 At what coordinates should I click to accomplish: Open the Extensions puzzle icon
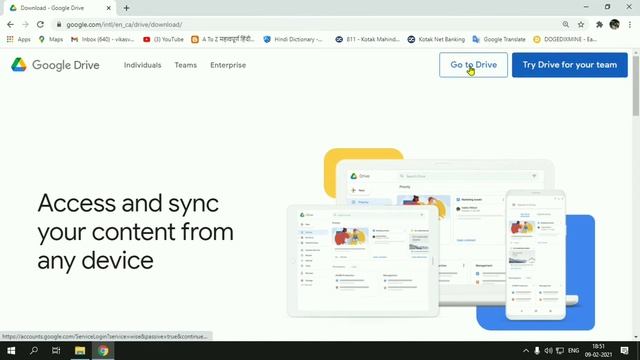pos(599,24)
